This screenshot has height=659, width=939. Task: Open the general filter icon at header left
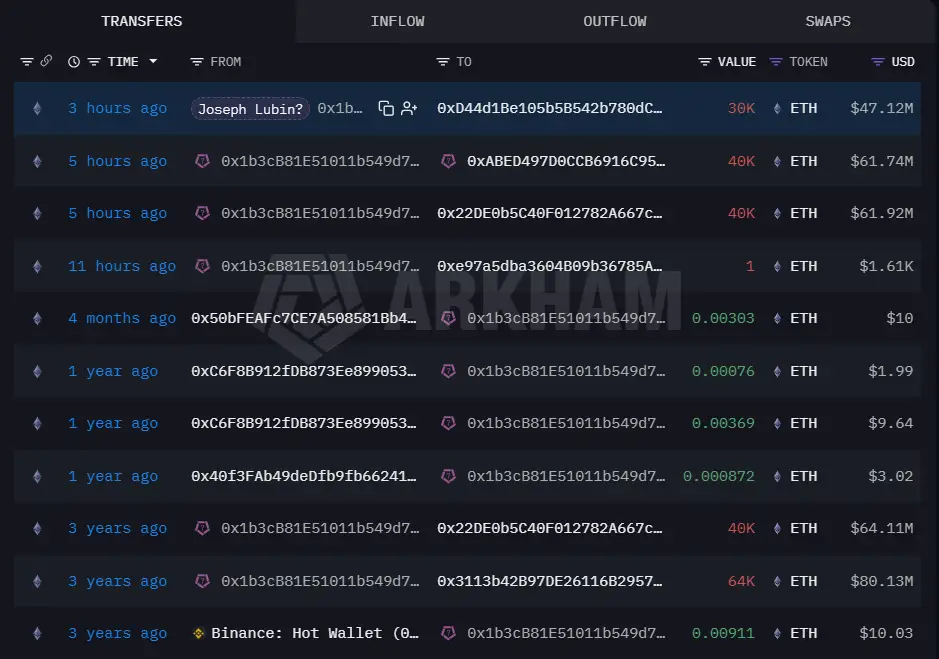coord(27,62)
